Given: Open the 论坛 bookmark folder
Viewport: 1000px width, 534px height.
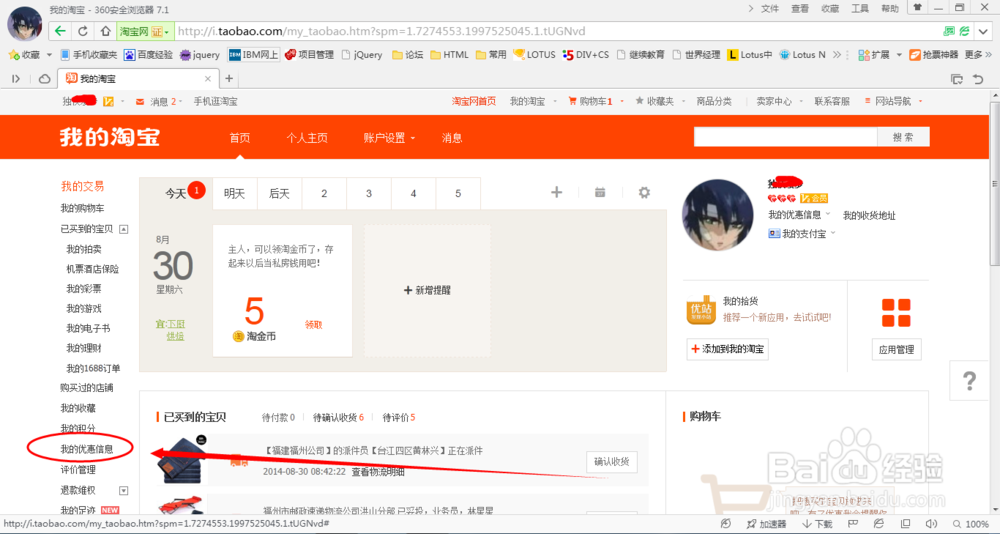Looking at the screenshot, I should pyautogui.click(x=408, y=55).
